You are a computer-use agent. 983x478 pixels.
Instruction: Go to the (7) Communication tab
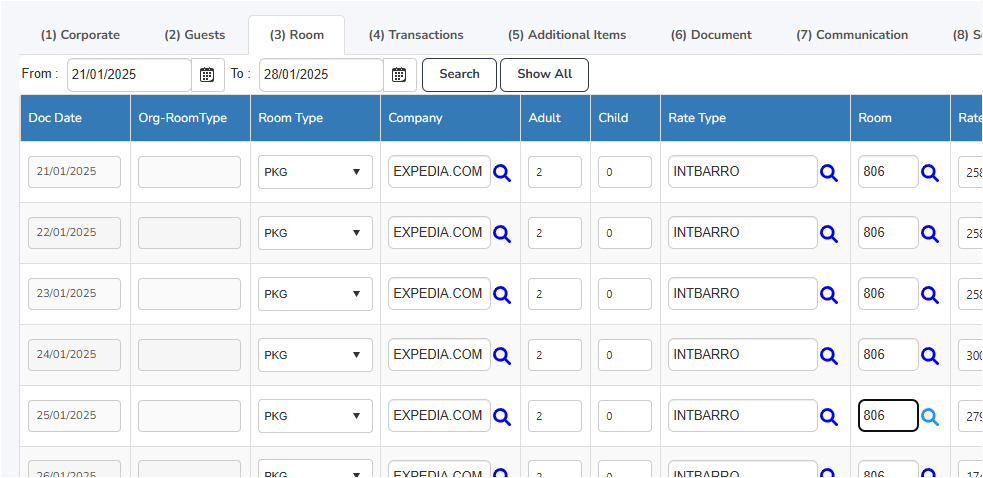[852, 35]
